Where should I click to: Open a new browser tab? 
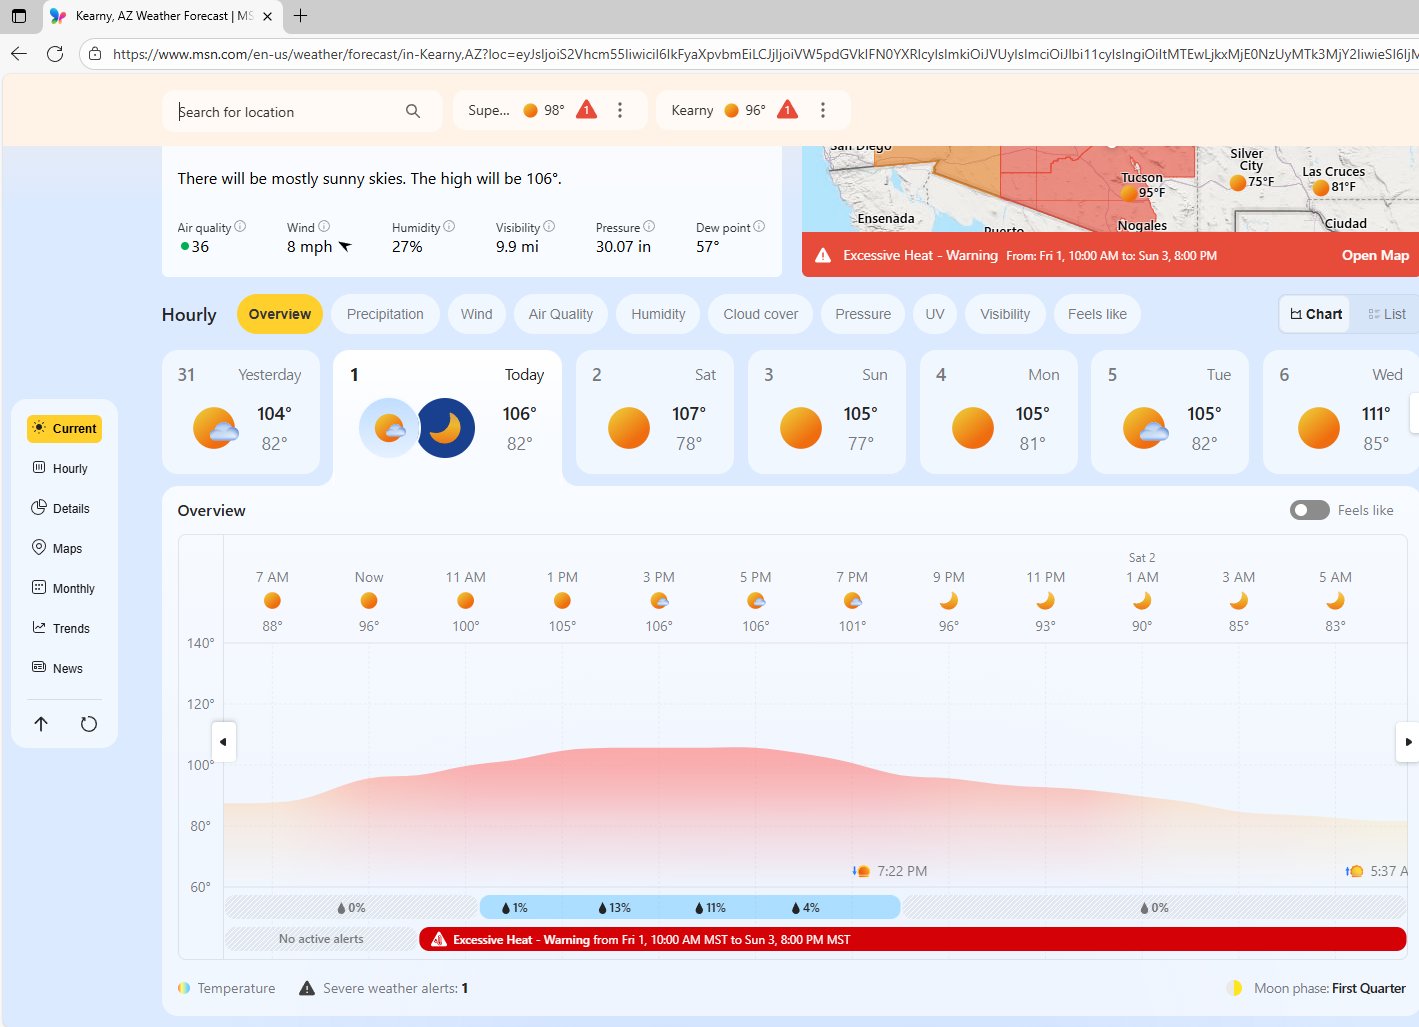coord(300,16)
